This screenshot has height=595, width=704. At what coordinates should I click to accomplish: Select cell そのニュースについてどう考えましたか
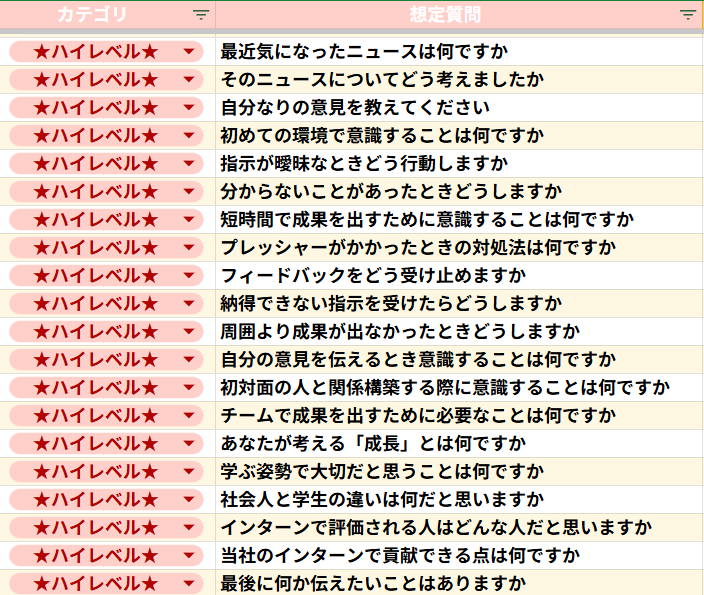pos(459,79)
